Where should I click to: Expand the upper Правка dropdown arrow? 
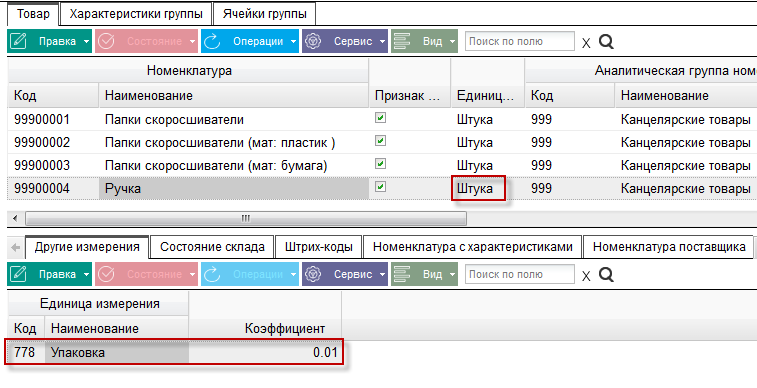pyautogui.click(x=86, y=42)
